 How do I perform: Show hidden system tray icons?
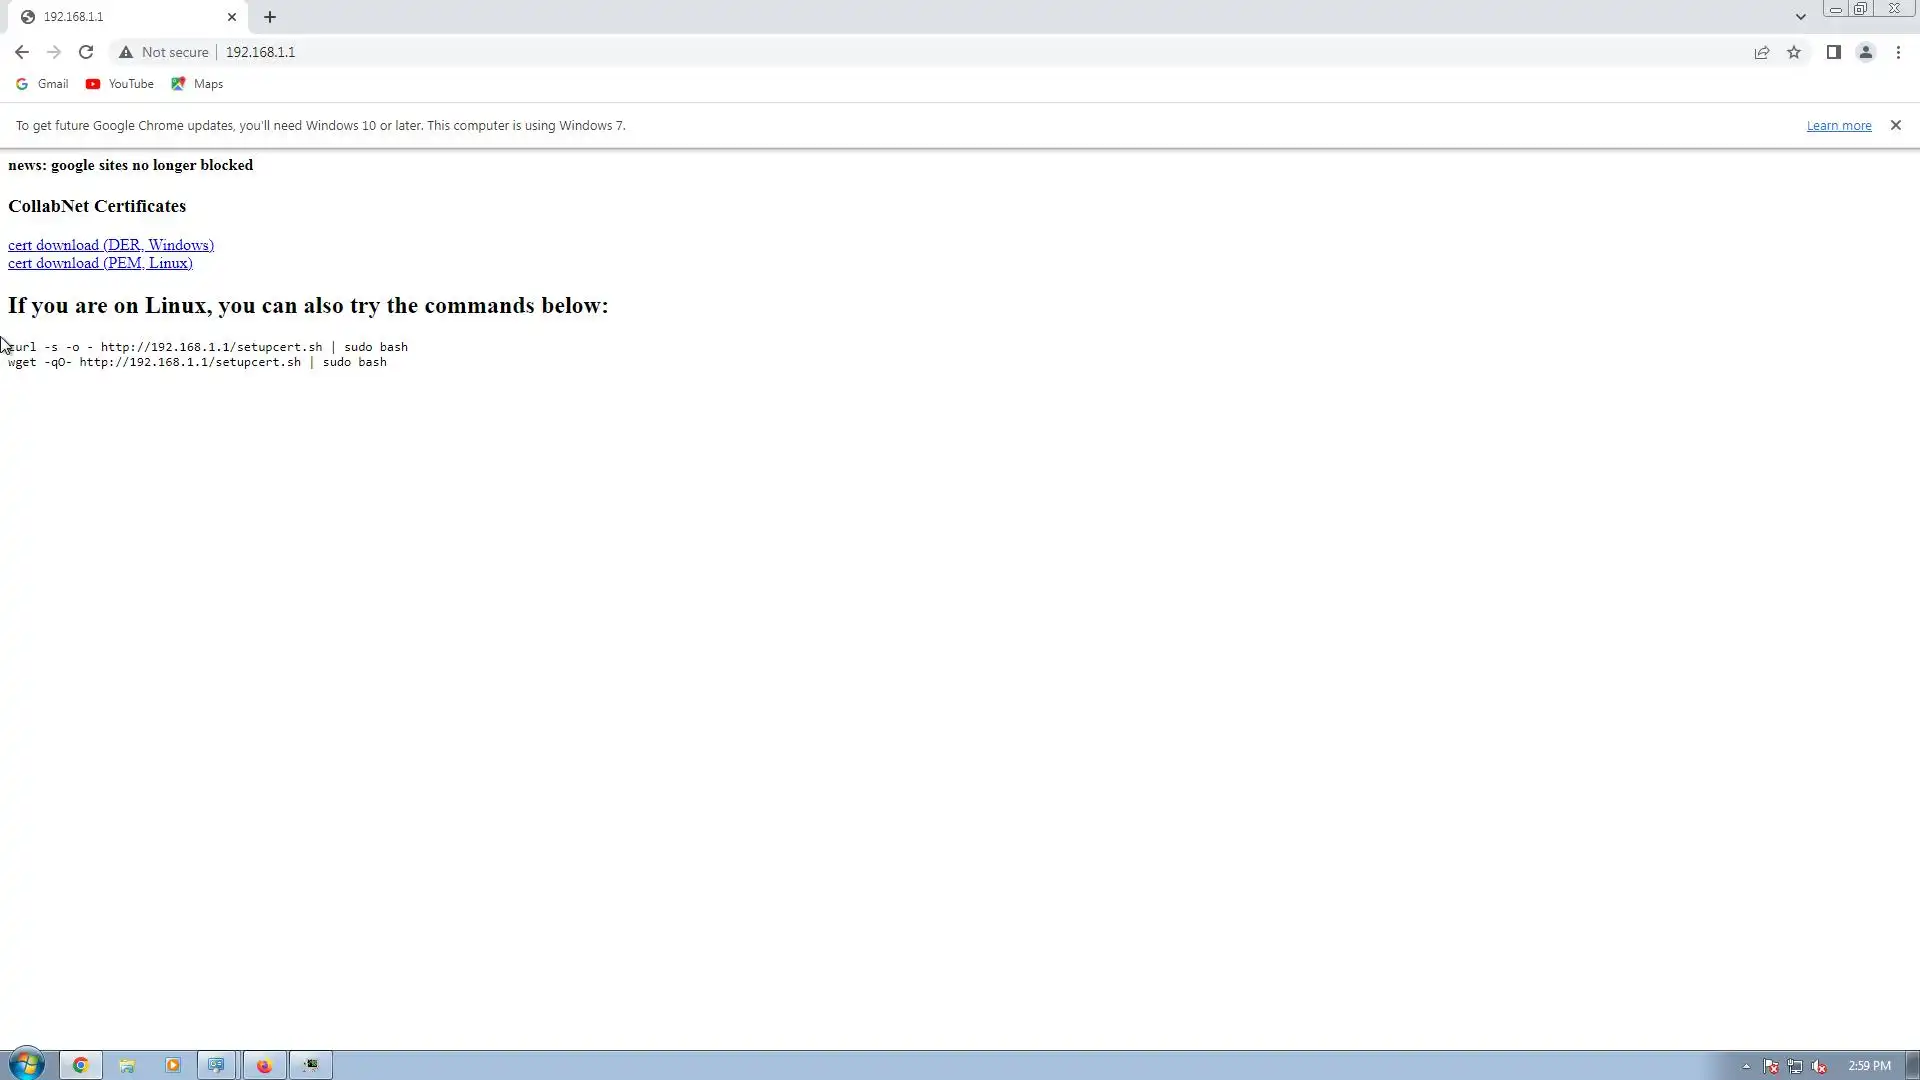1746,1066
